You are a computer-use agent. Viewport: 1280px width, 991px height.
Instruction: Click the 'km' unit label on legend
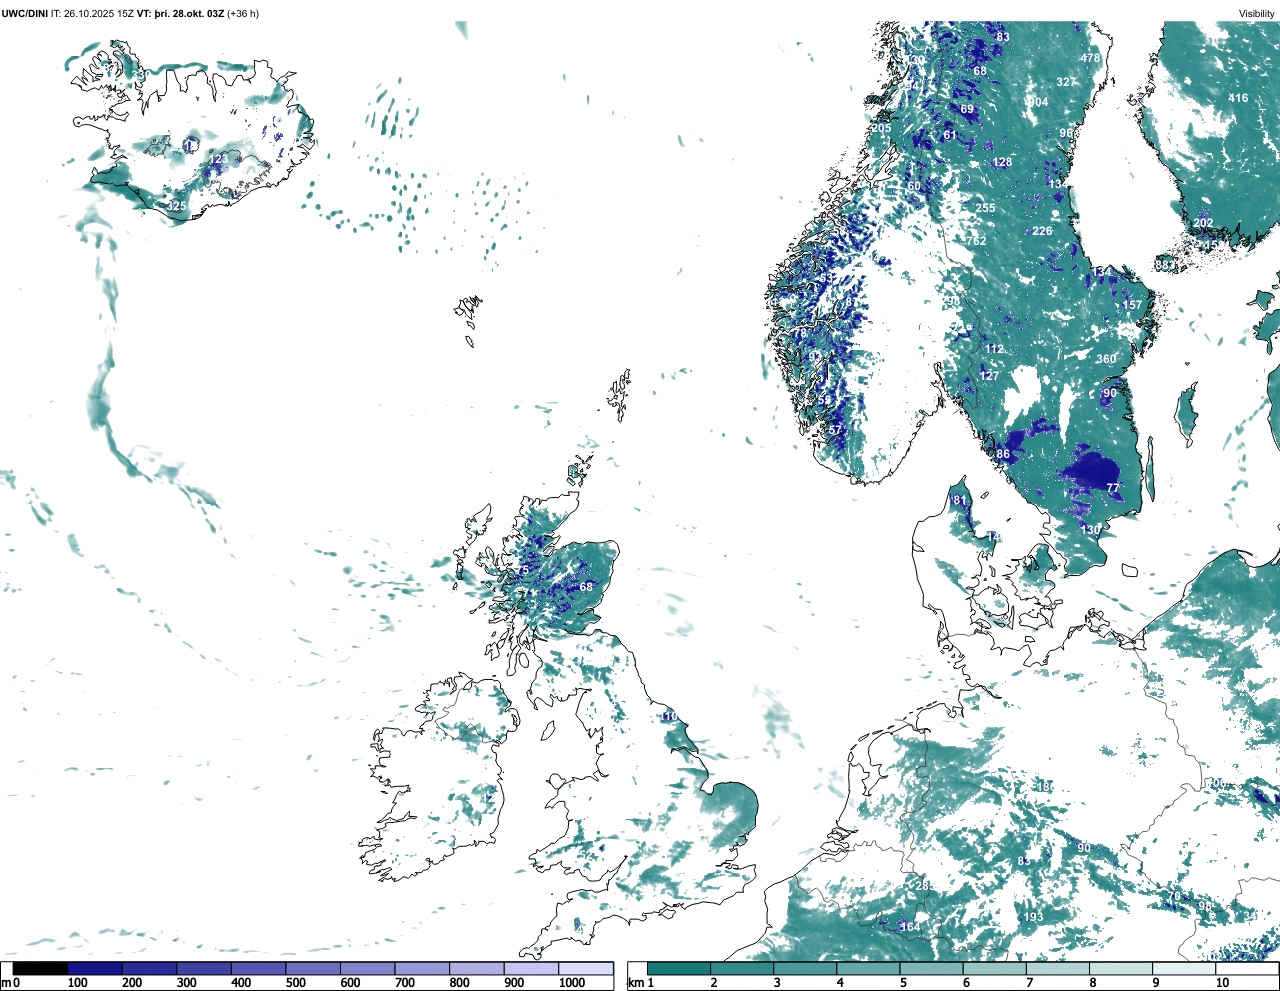pyautogui.click(x=636, y=984)
